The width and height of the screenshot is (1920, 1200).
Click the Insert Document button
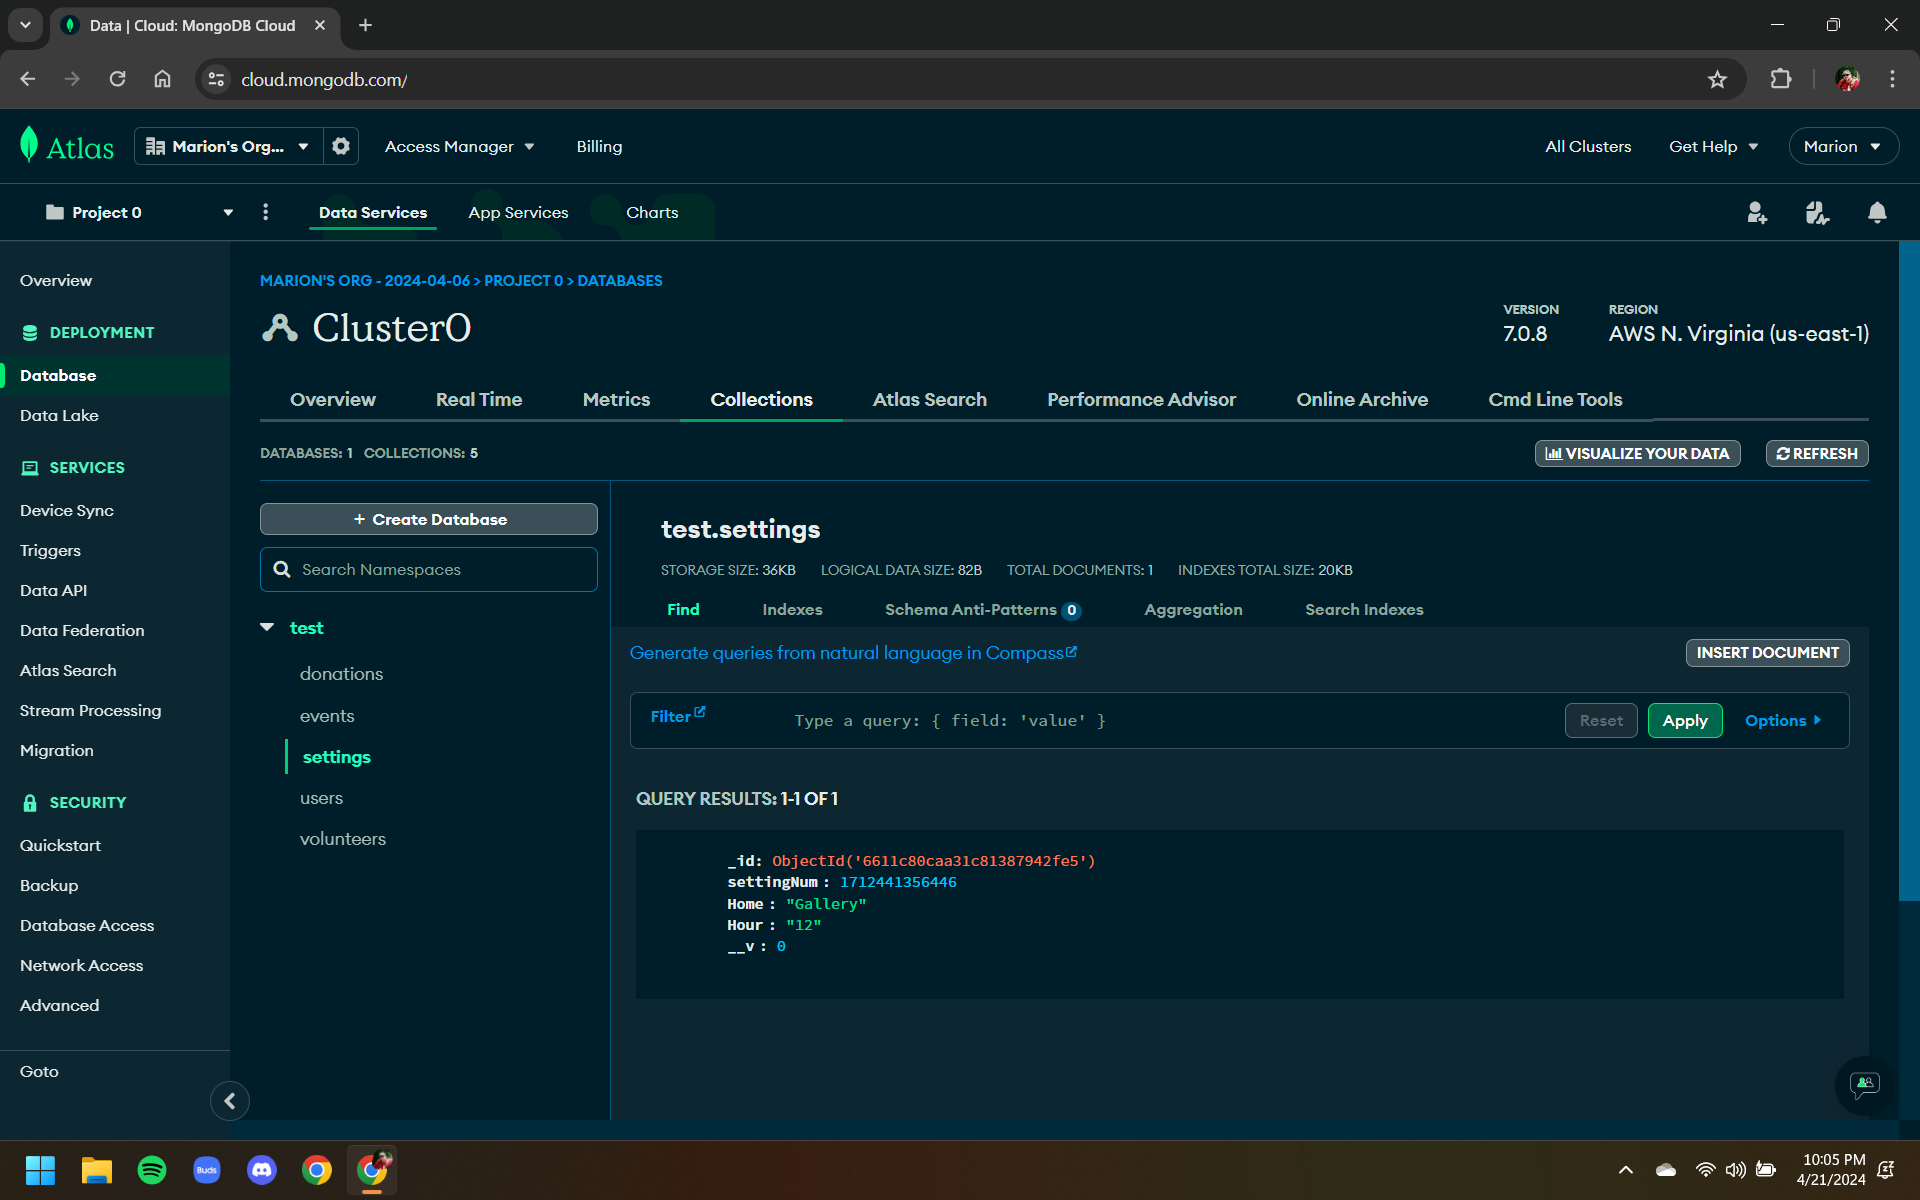click(1767, 653)
